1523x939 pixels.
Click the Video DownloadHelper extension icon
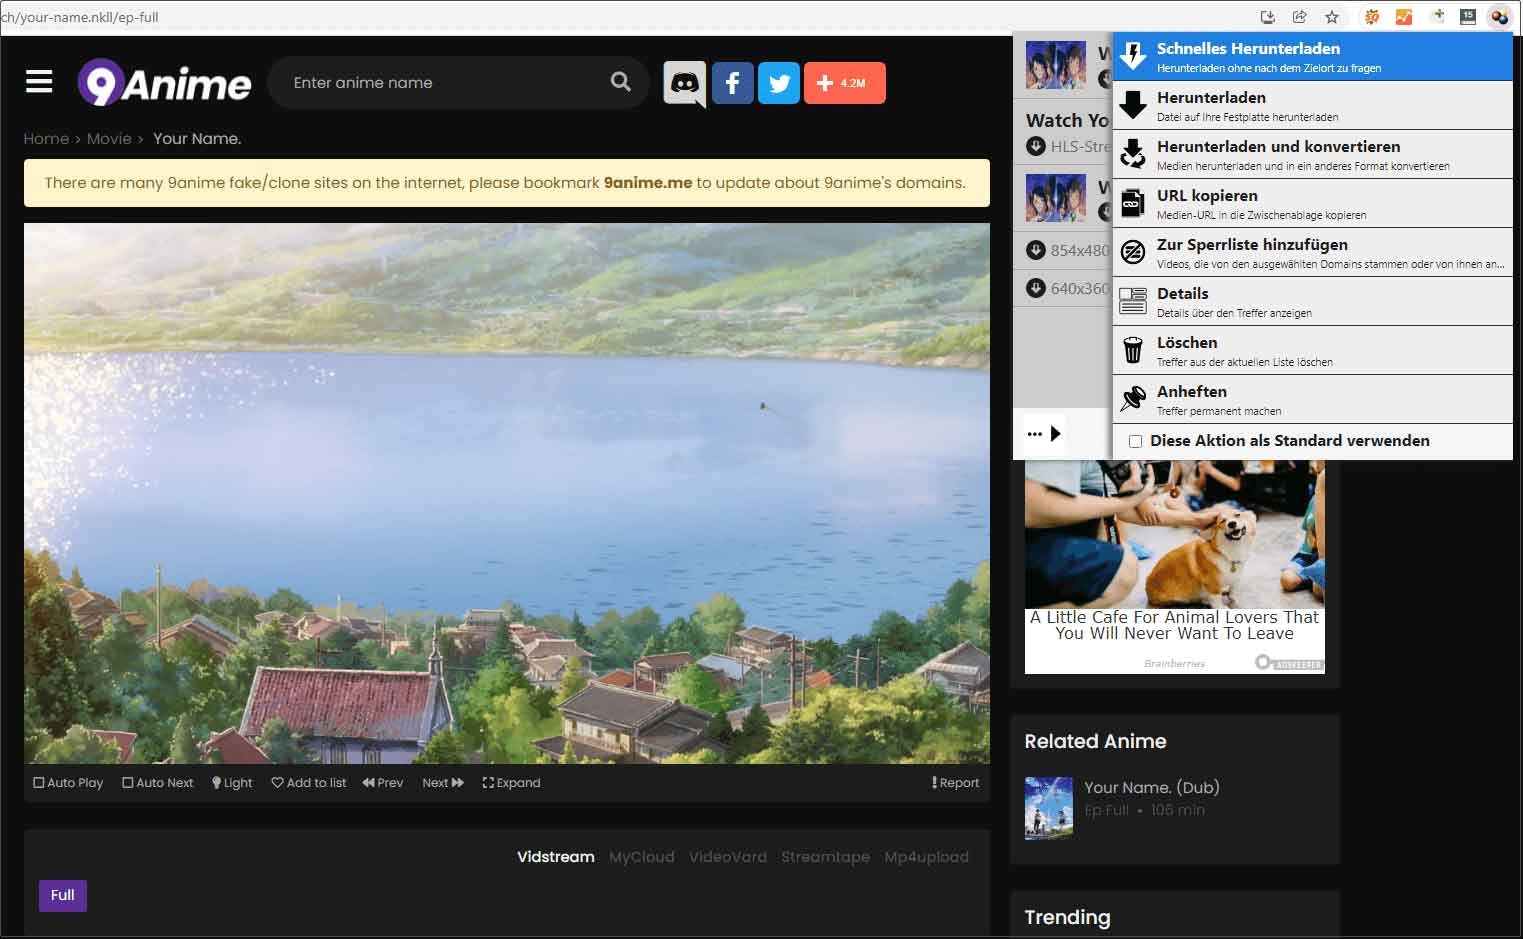point(1499,17)
